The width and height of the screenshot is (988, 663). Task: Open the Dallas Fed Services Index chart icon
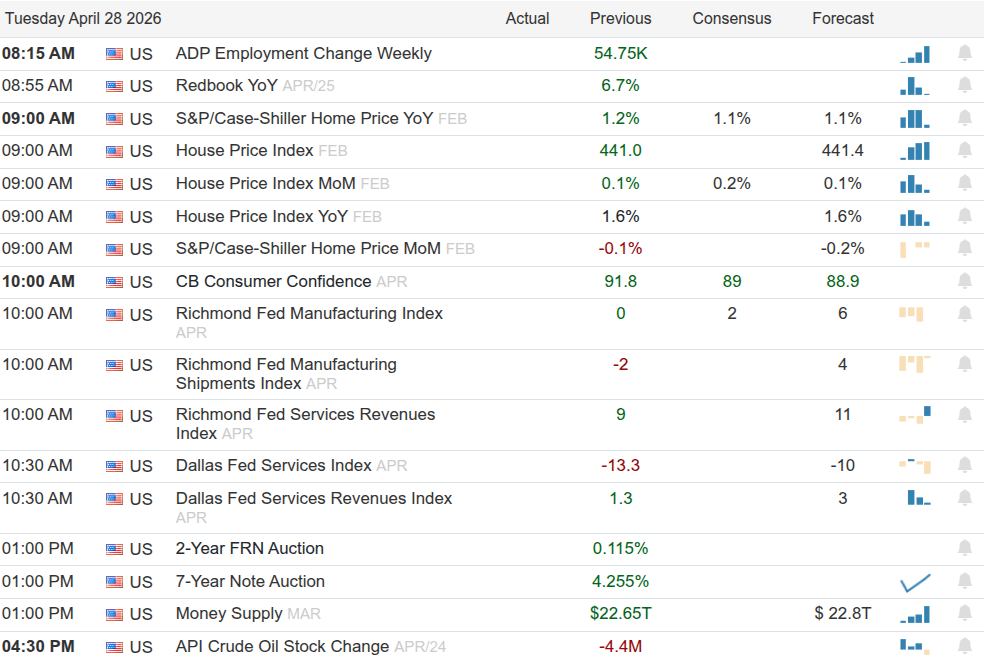915,465
